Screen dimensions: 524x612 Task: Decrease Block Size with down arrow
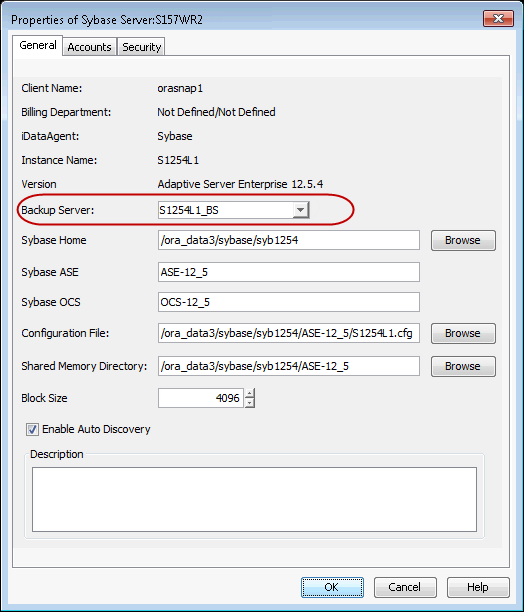250,403
